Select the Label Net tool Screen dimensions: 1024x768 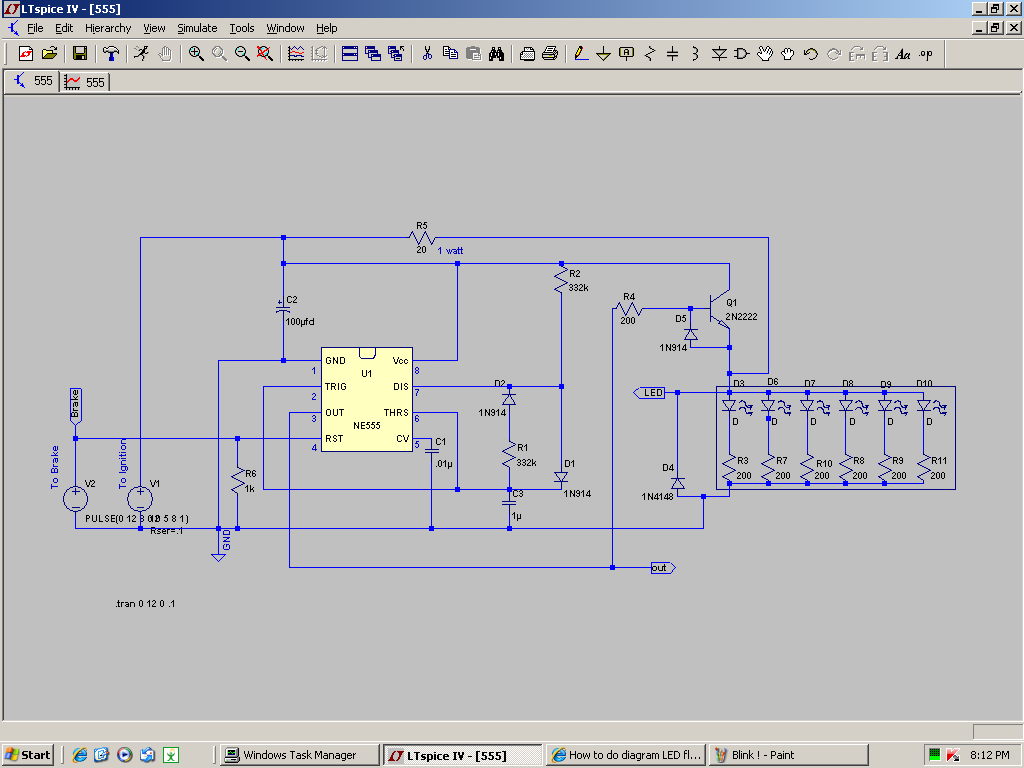pyautogui.click(x=626, y=54)
